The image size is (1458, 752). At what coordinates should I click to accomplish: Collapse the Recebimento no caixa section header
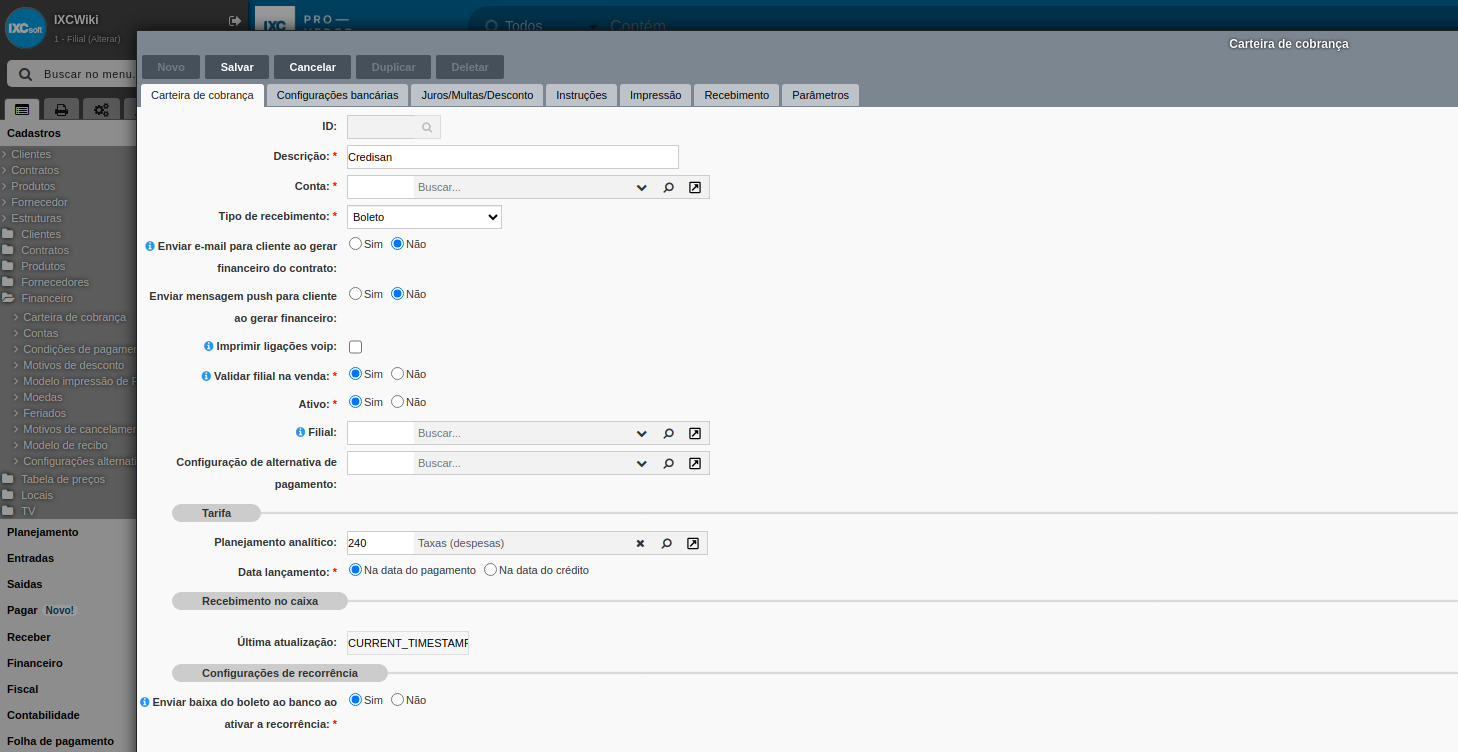click(x=260, y=601)
